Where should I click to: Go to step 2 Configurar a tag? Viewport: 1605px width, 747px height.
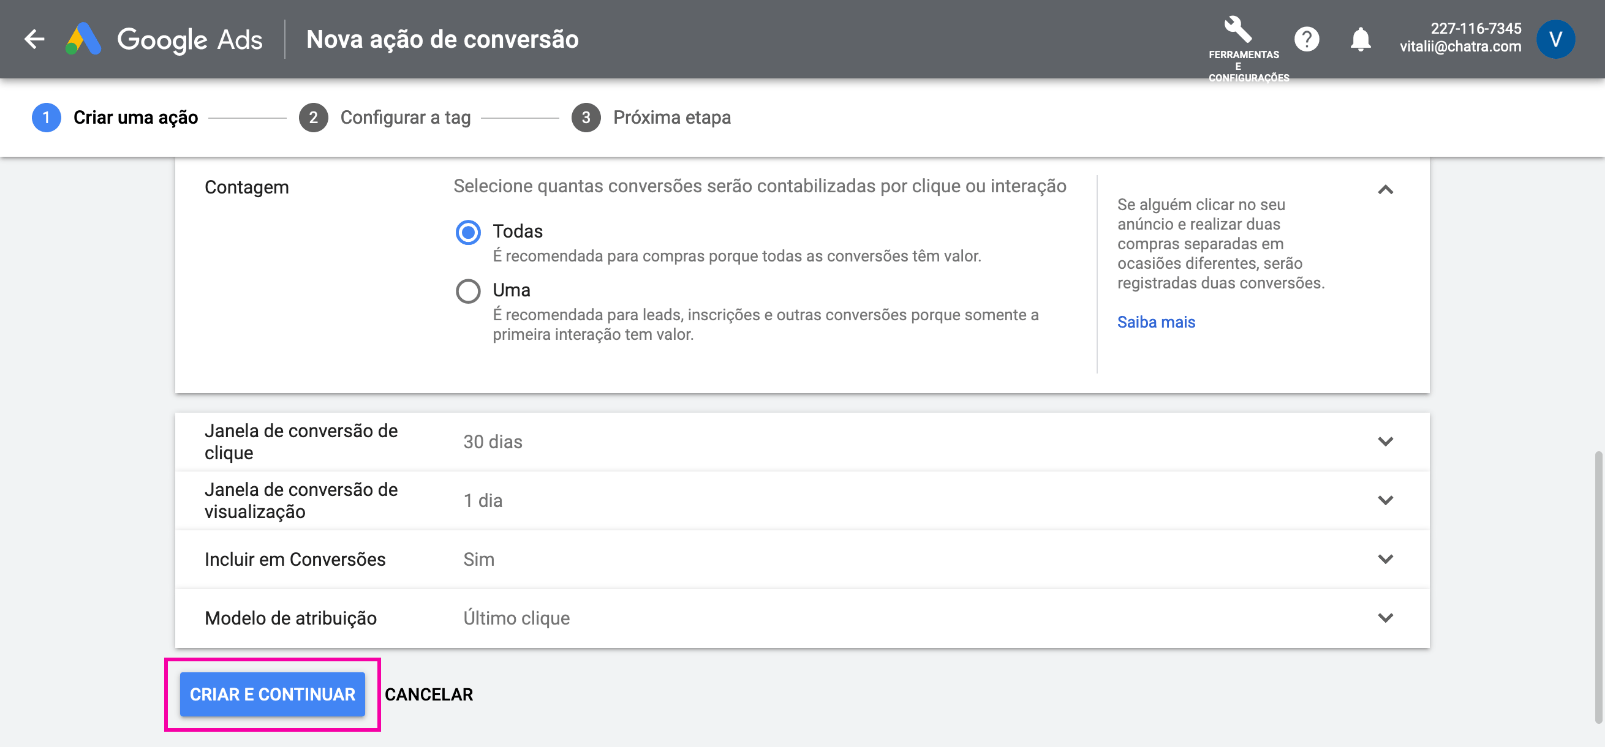point(385,118)
